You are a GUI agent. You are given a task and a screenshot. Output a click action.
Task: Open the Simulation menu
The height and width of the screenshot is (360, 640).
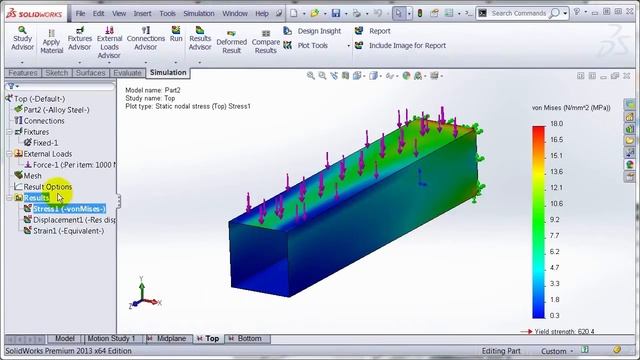199,13
